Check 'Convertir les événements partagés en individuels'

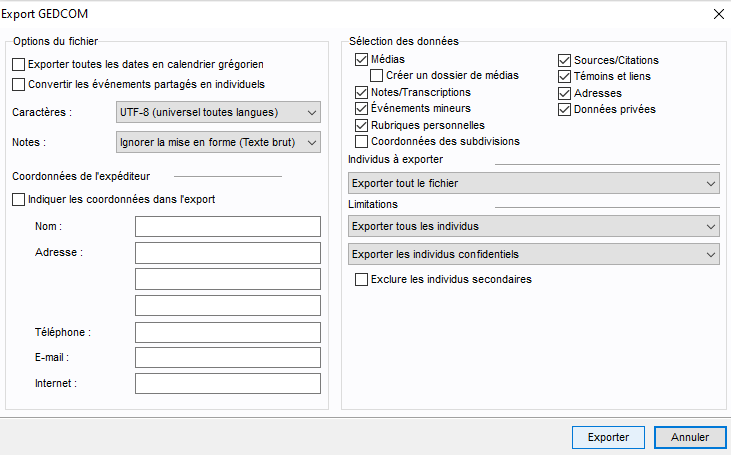[x=19, y=84]
